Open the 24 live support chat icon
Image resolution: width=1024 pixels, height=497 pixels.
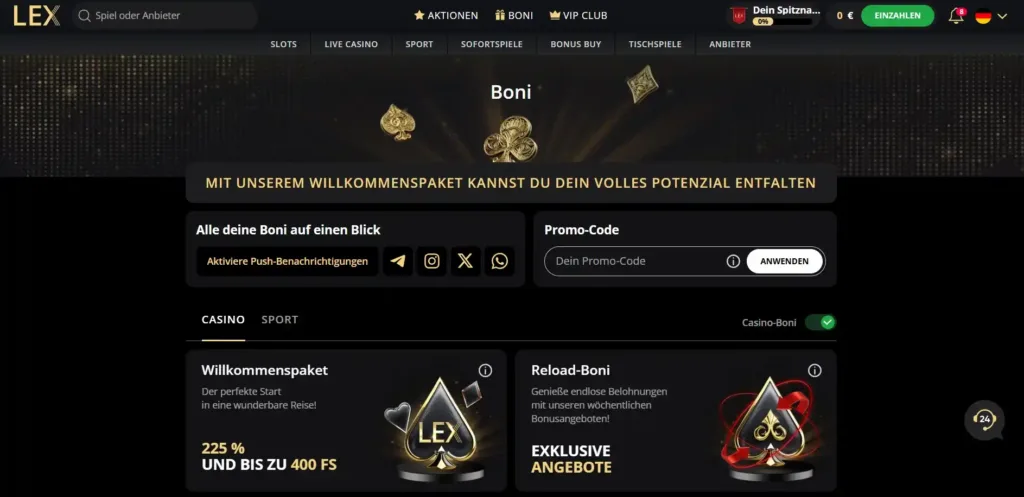click(984, 419)
